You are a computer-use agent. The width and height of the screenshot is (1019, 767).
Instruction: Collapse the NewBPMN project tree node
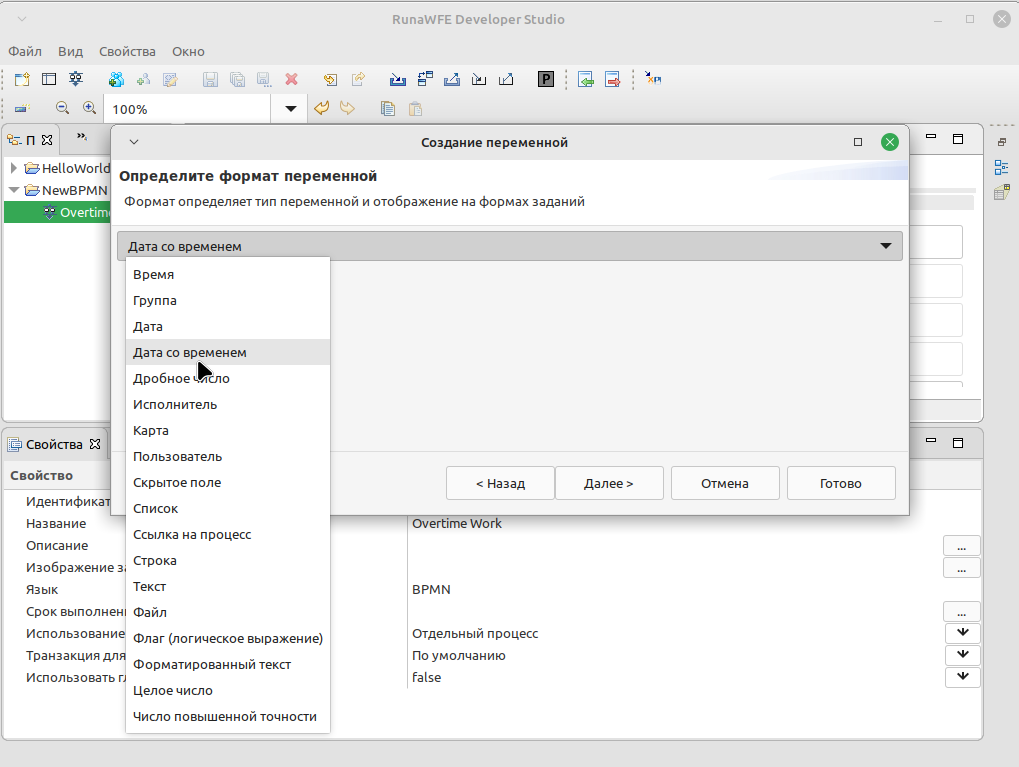click(x=14, y=190)
